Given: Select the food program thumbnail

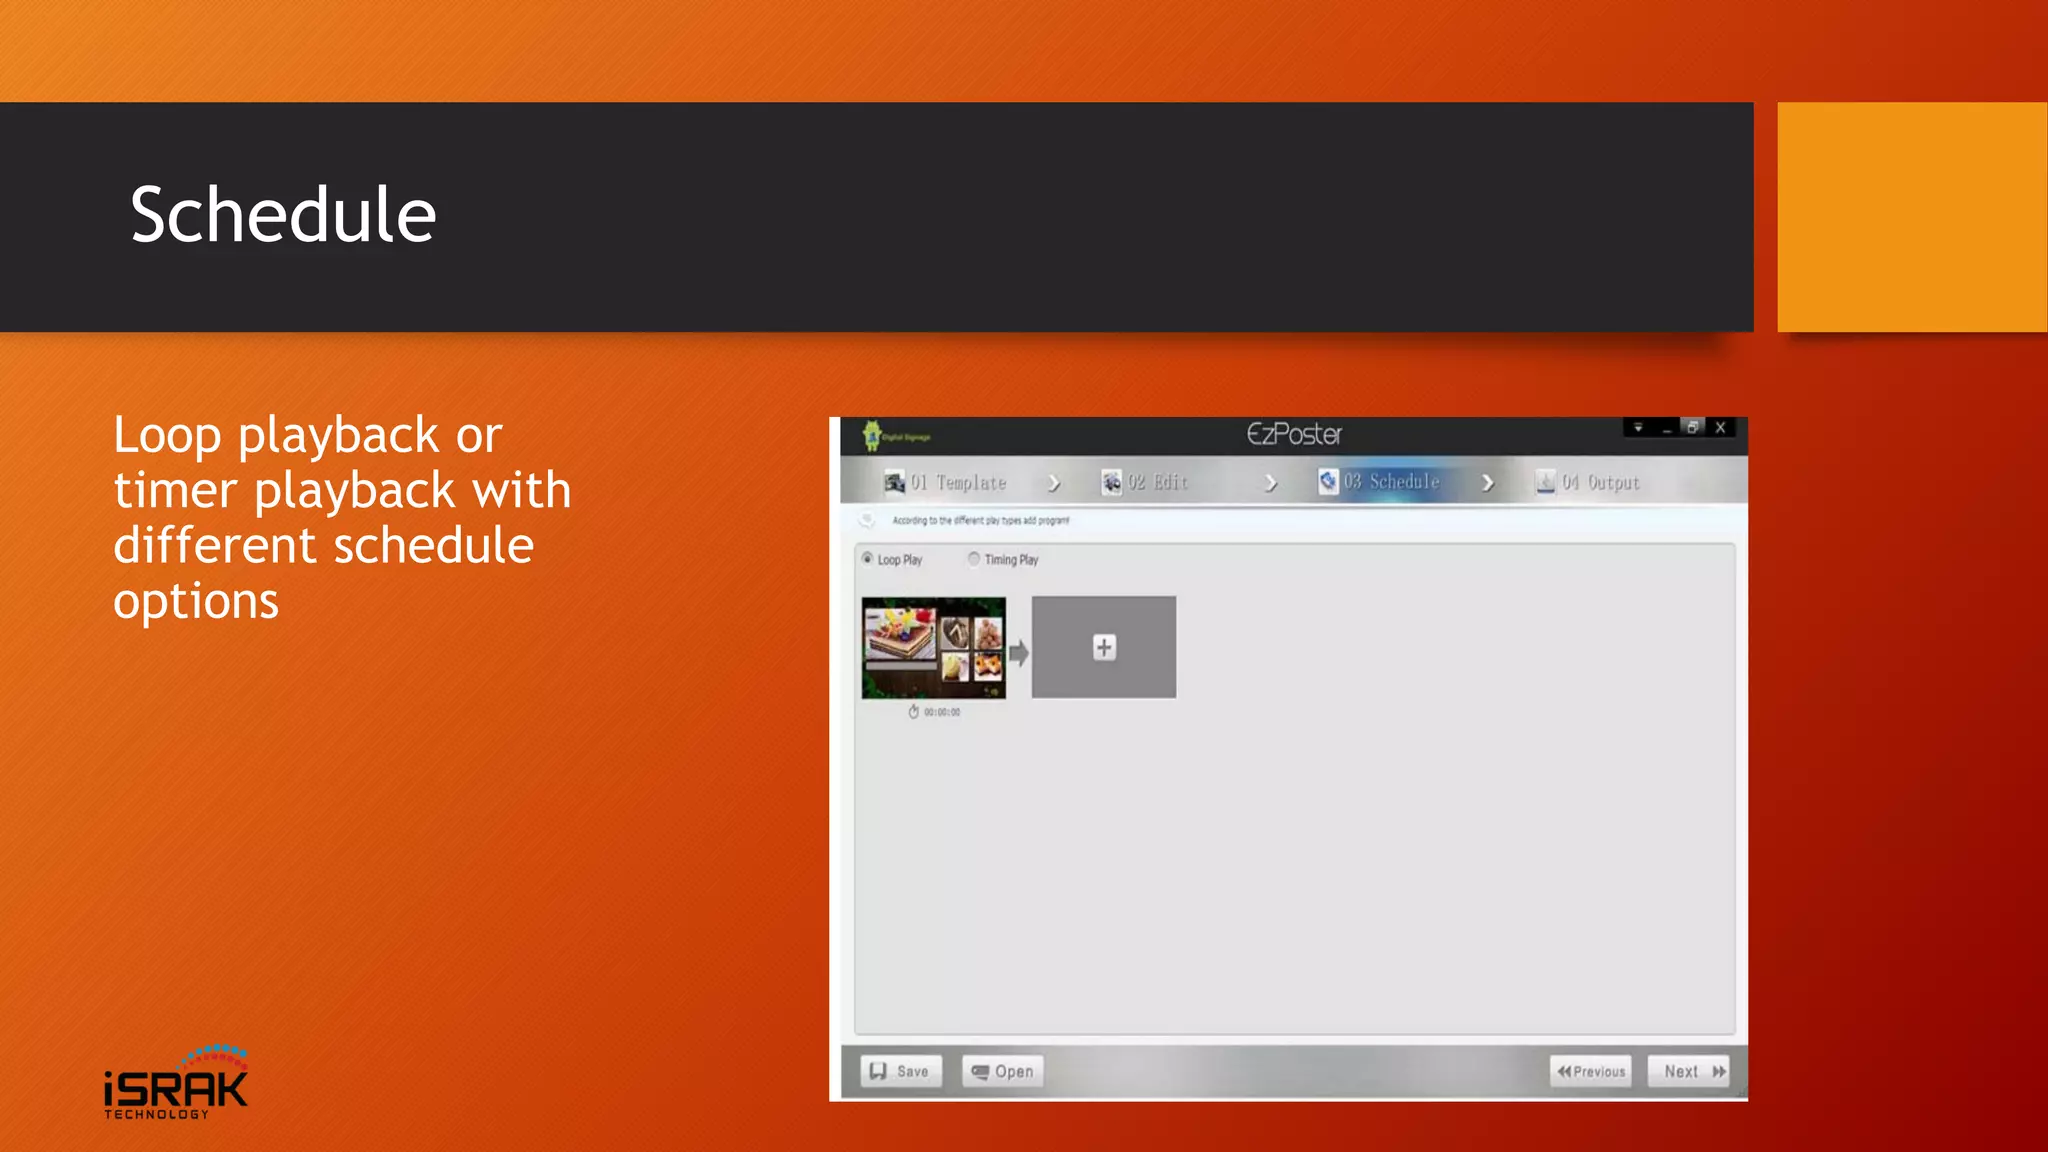Looking at the screenshot, I should (x=934, y=647).
